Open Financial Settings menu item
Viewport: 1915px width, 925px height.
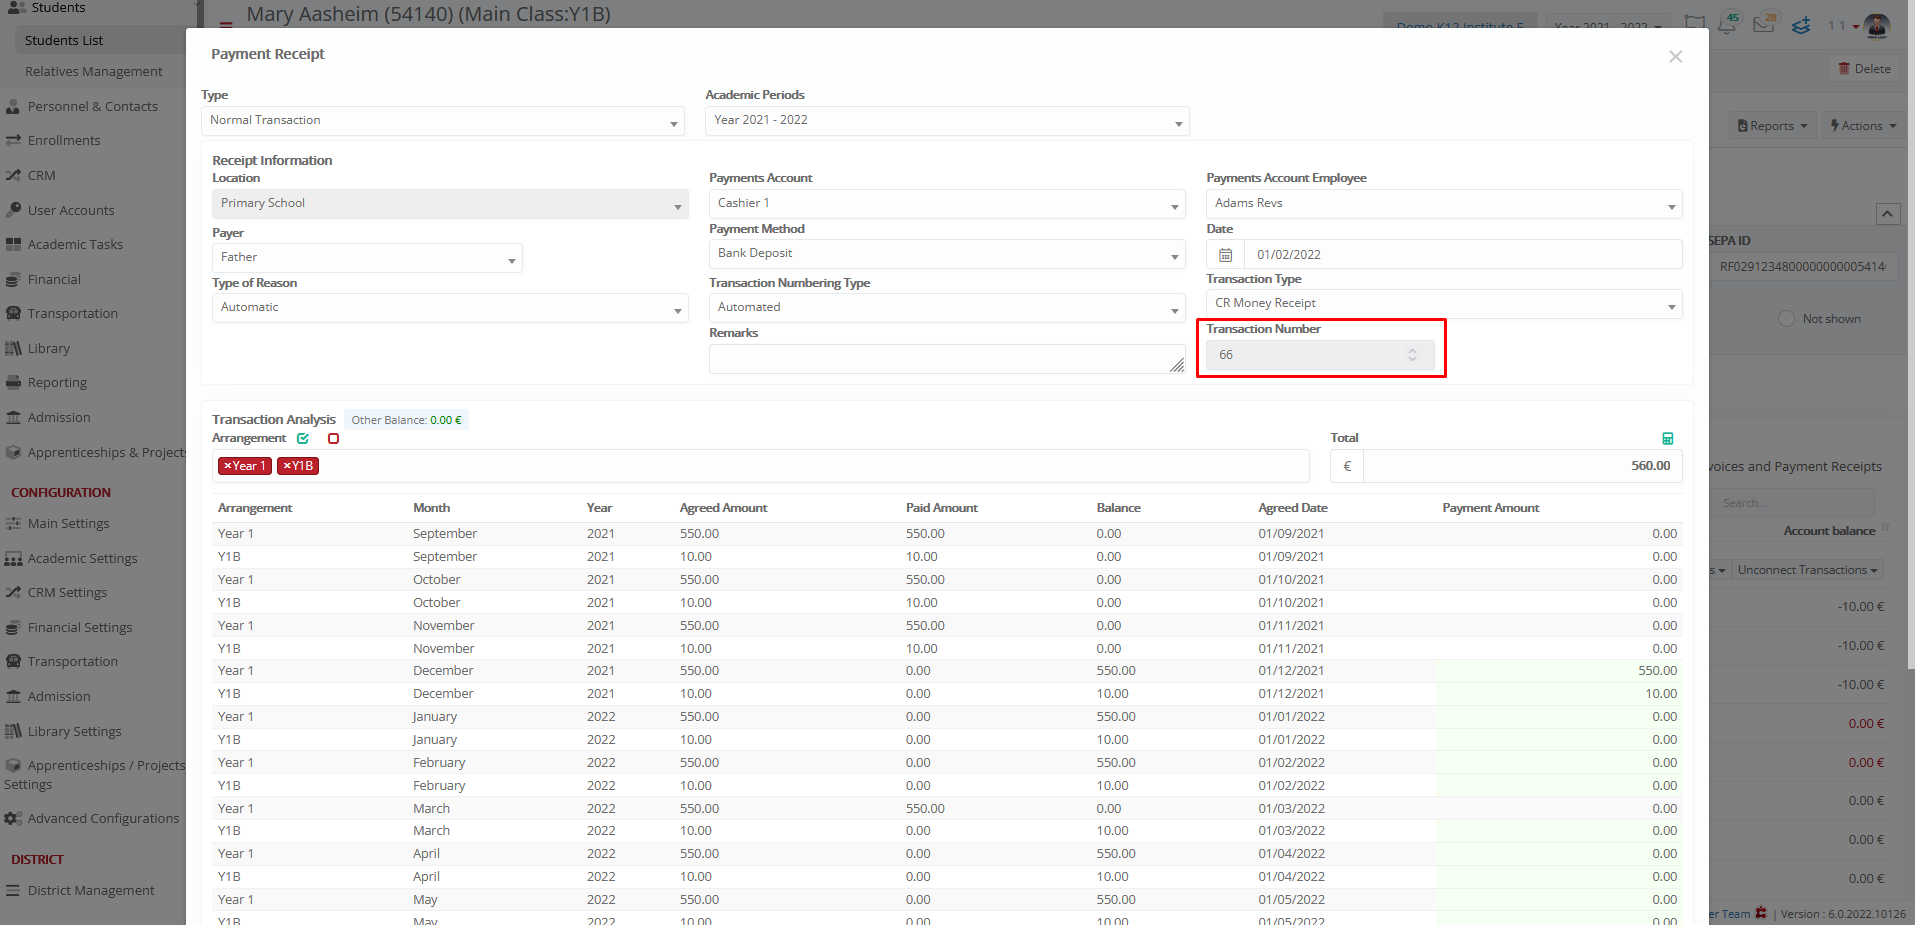point(80,627)
